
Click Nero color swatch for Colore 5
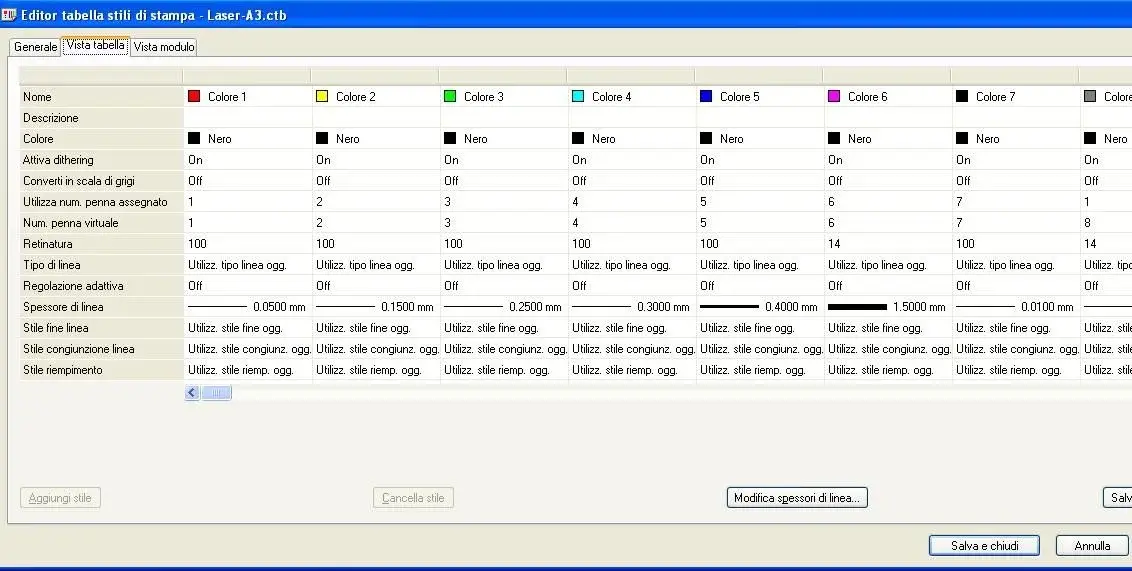706,138
